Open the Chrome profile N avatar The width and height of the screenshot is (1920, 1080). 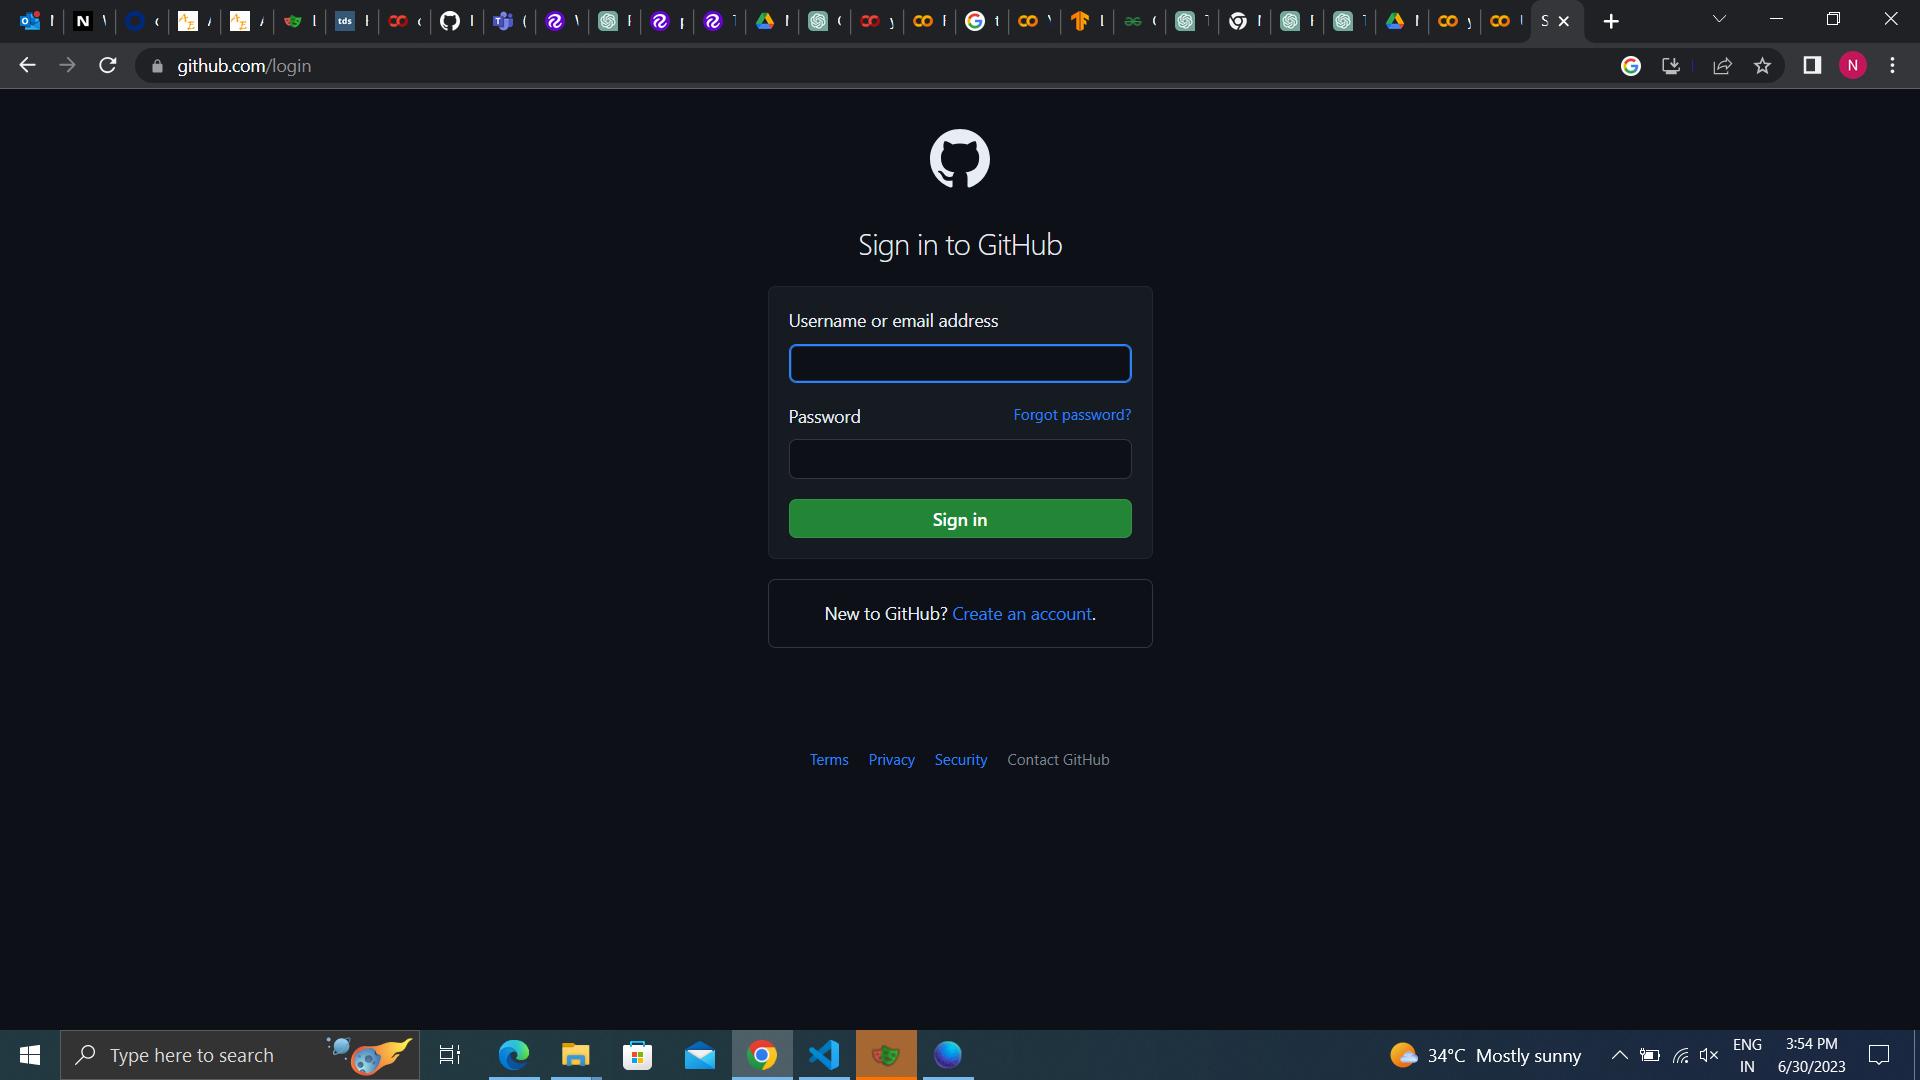click(x=1852, y=66)
